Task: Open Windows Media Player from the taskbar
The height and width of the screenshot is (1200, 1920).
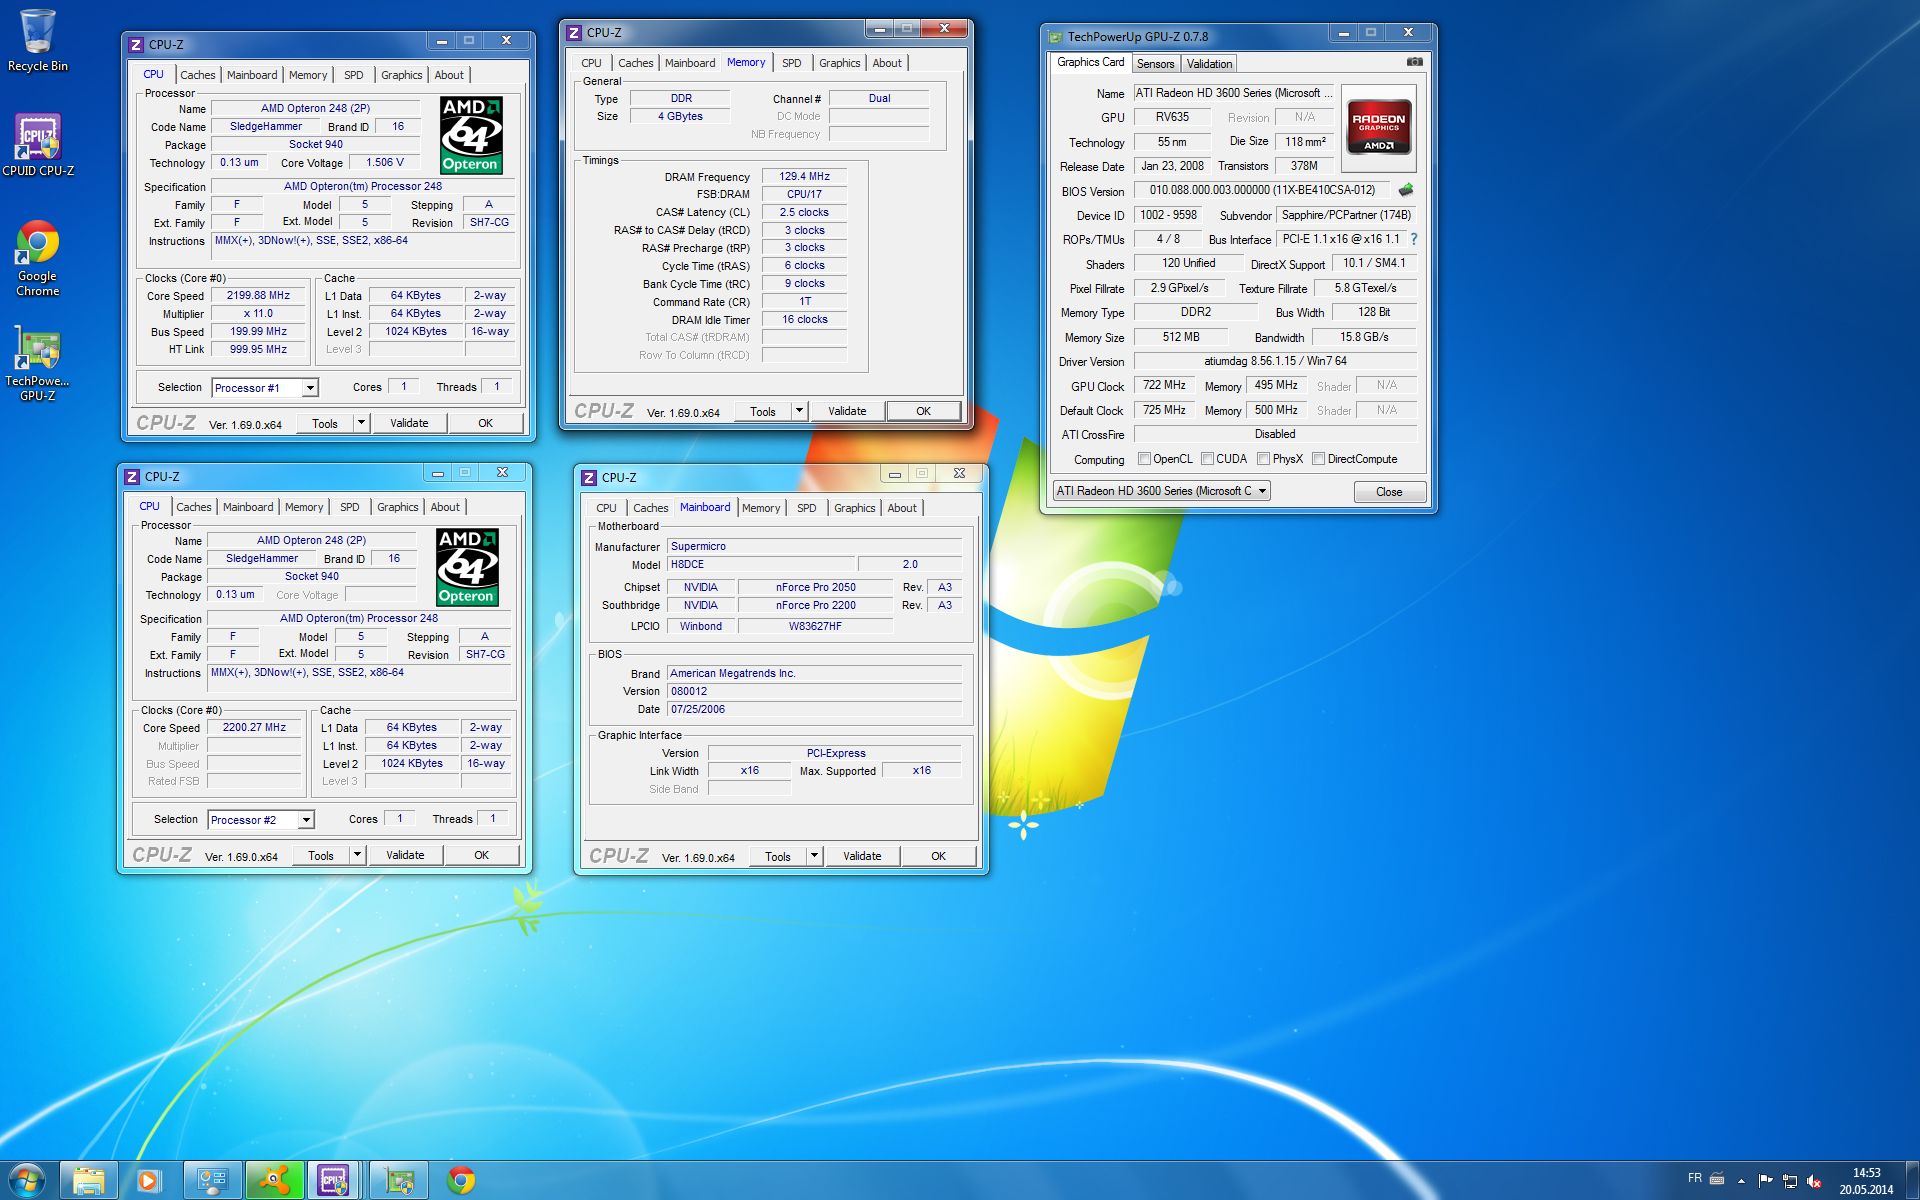Action: 148,1181
